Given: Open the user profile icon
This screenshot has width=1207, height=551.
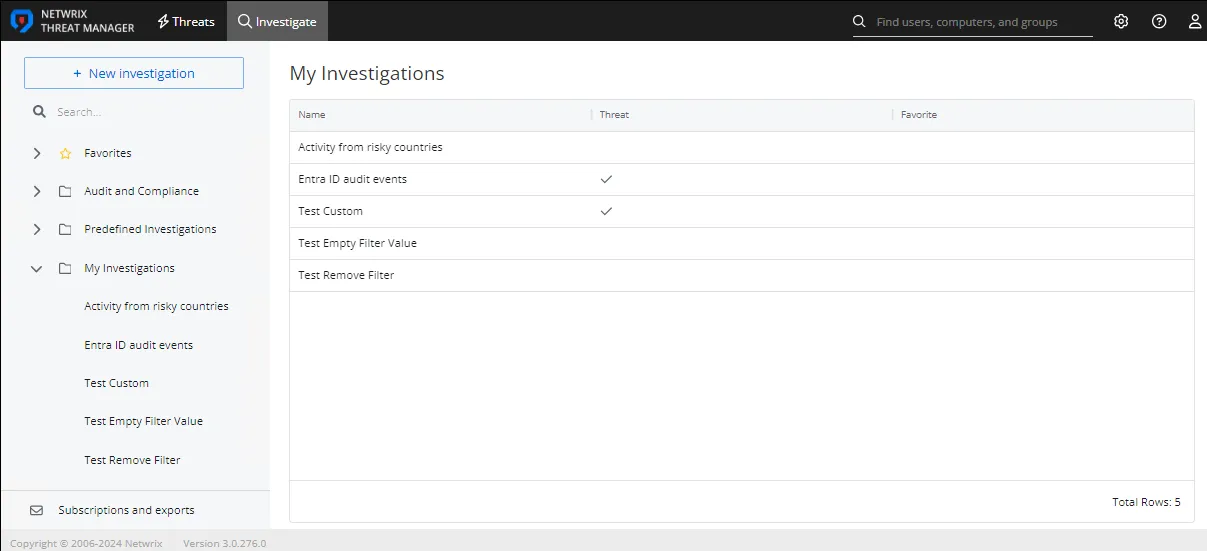Looking at the screenshot, I should point(1195,21).
